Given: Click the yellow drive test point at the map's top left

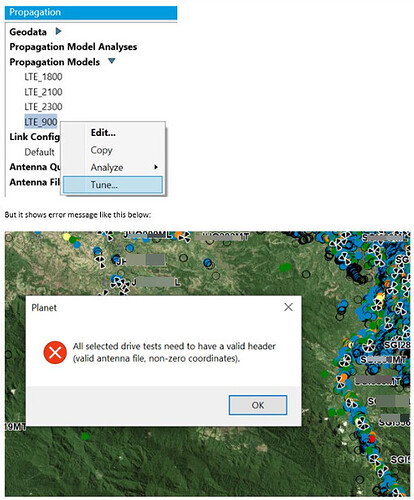Looking at the screenshot, I should (x=67, y=237).
